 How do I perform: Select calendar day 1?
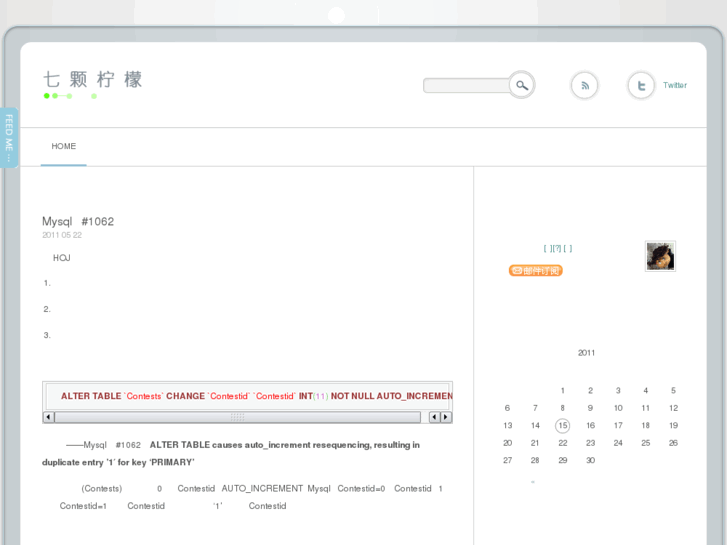pyautogui.click(x=562, y=391)
